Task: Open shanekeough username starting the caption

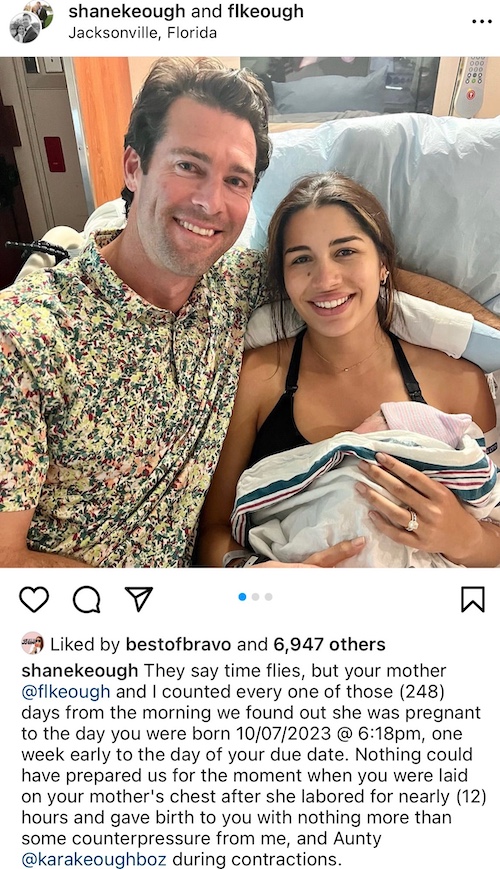Action: click(79, 671)
